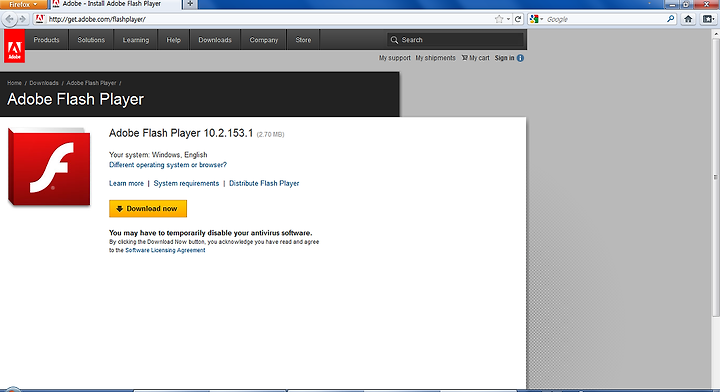Click the yellow Download now button

coord(148,208)
